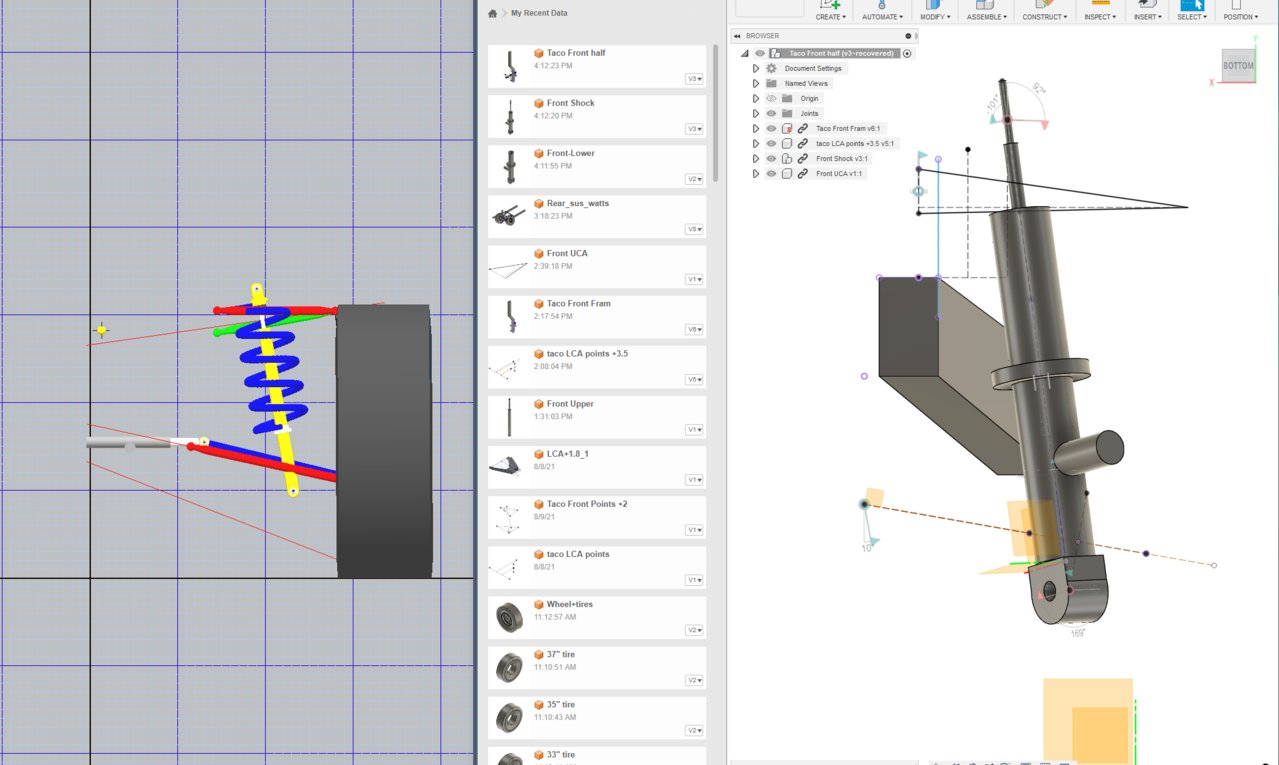Click the link icon of Front Shock v3:1
This screenshot has height=765, width=1279.
(x=803, y=158)
